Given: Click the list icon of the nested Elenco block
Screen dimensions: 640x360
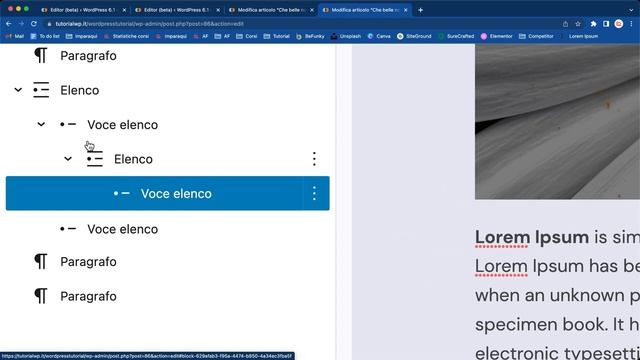Looking at the screenshot, I should 95,159.
